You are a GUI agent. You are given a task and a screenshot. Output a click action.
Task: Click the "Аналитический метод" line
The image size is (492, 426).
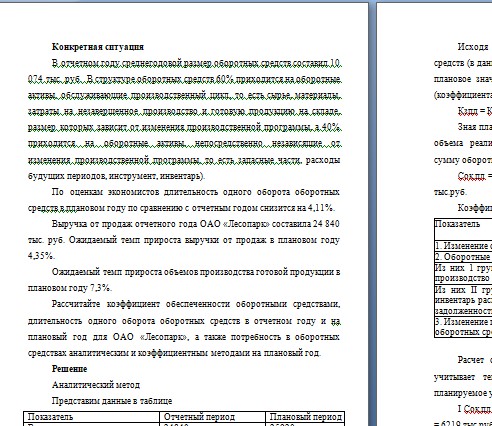[96, 385]
